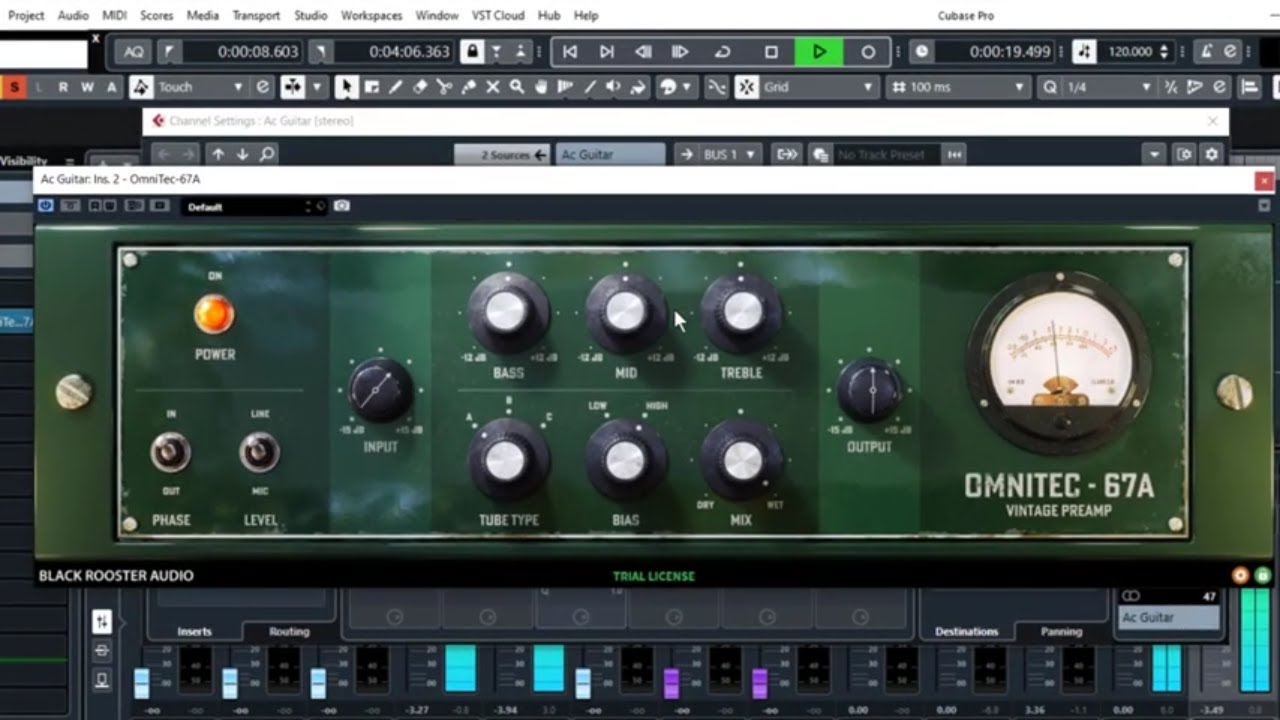1280x720 pixels.
Task: Select the Draw pencil tool
Action: coord(395,87)
